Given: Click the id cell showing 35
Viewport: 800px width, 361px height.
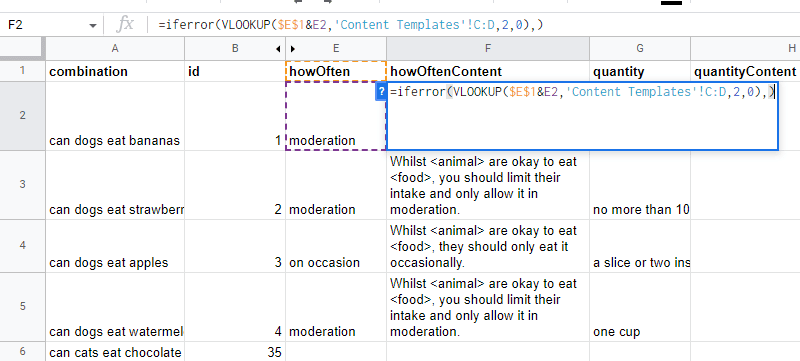Looking at the screenshot, I should 235,352.
